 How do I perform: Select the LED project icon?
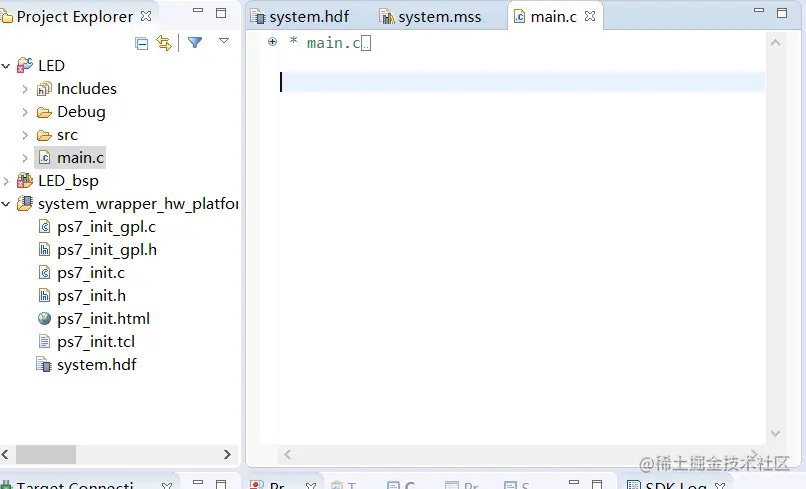[x=25, y=65]
